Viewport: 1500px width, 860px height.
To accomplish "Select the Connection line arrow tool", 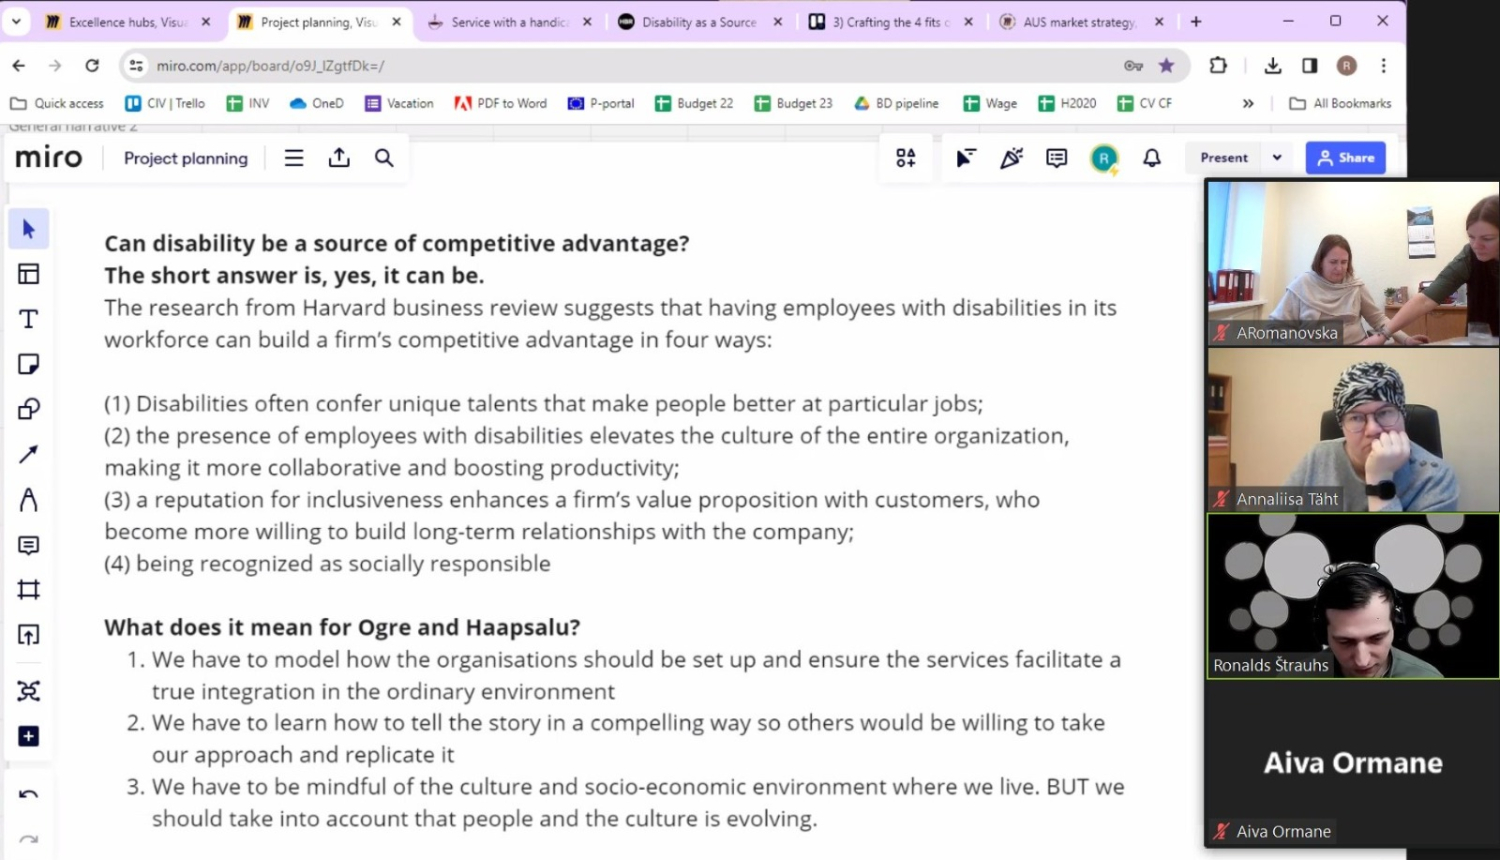I will point(28,454).
